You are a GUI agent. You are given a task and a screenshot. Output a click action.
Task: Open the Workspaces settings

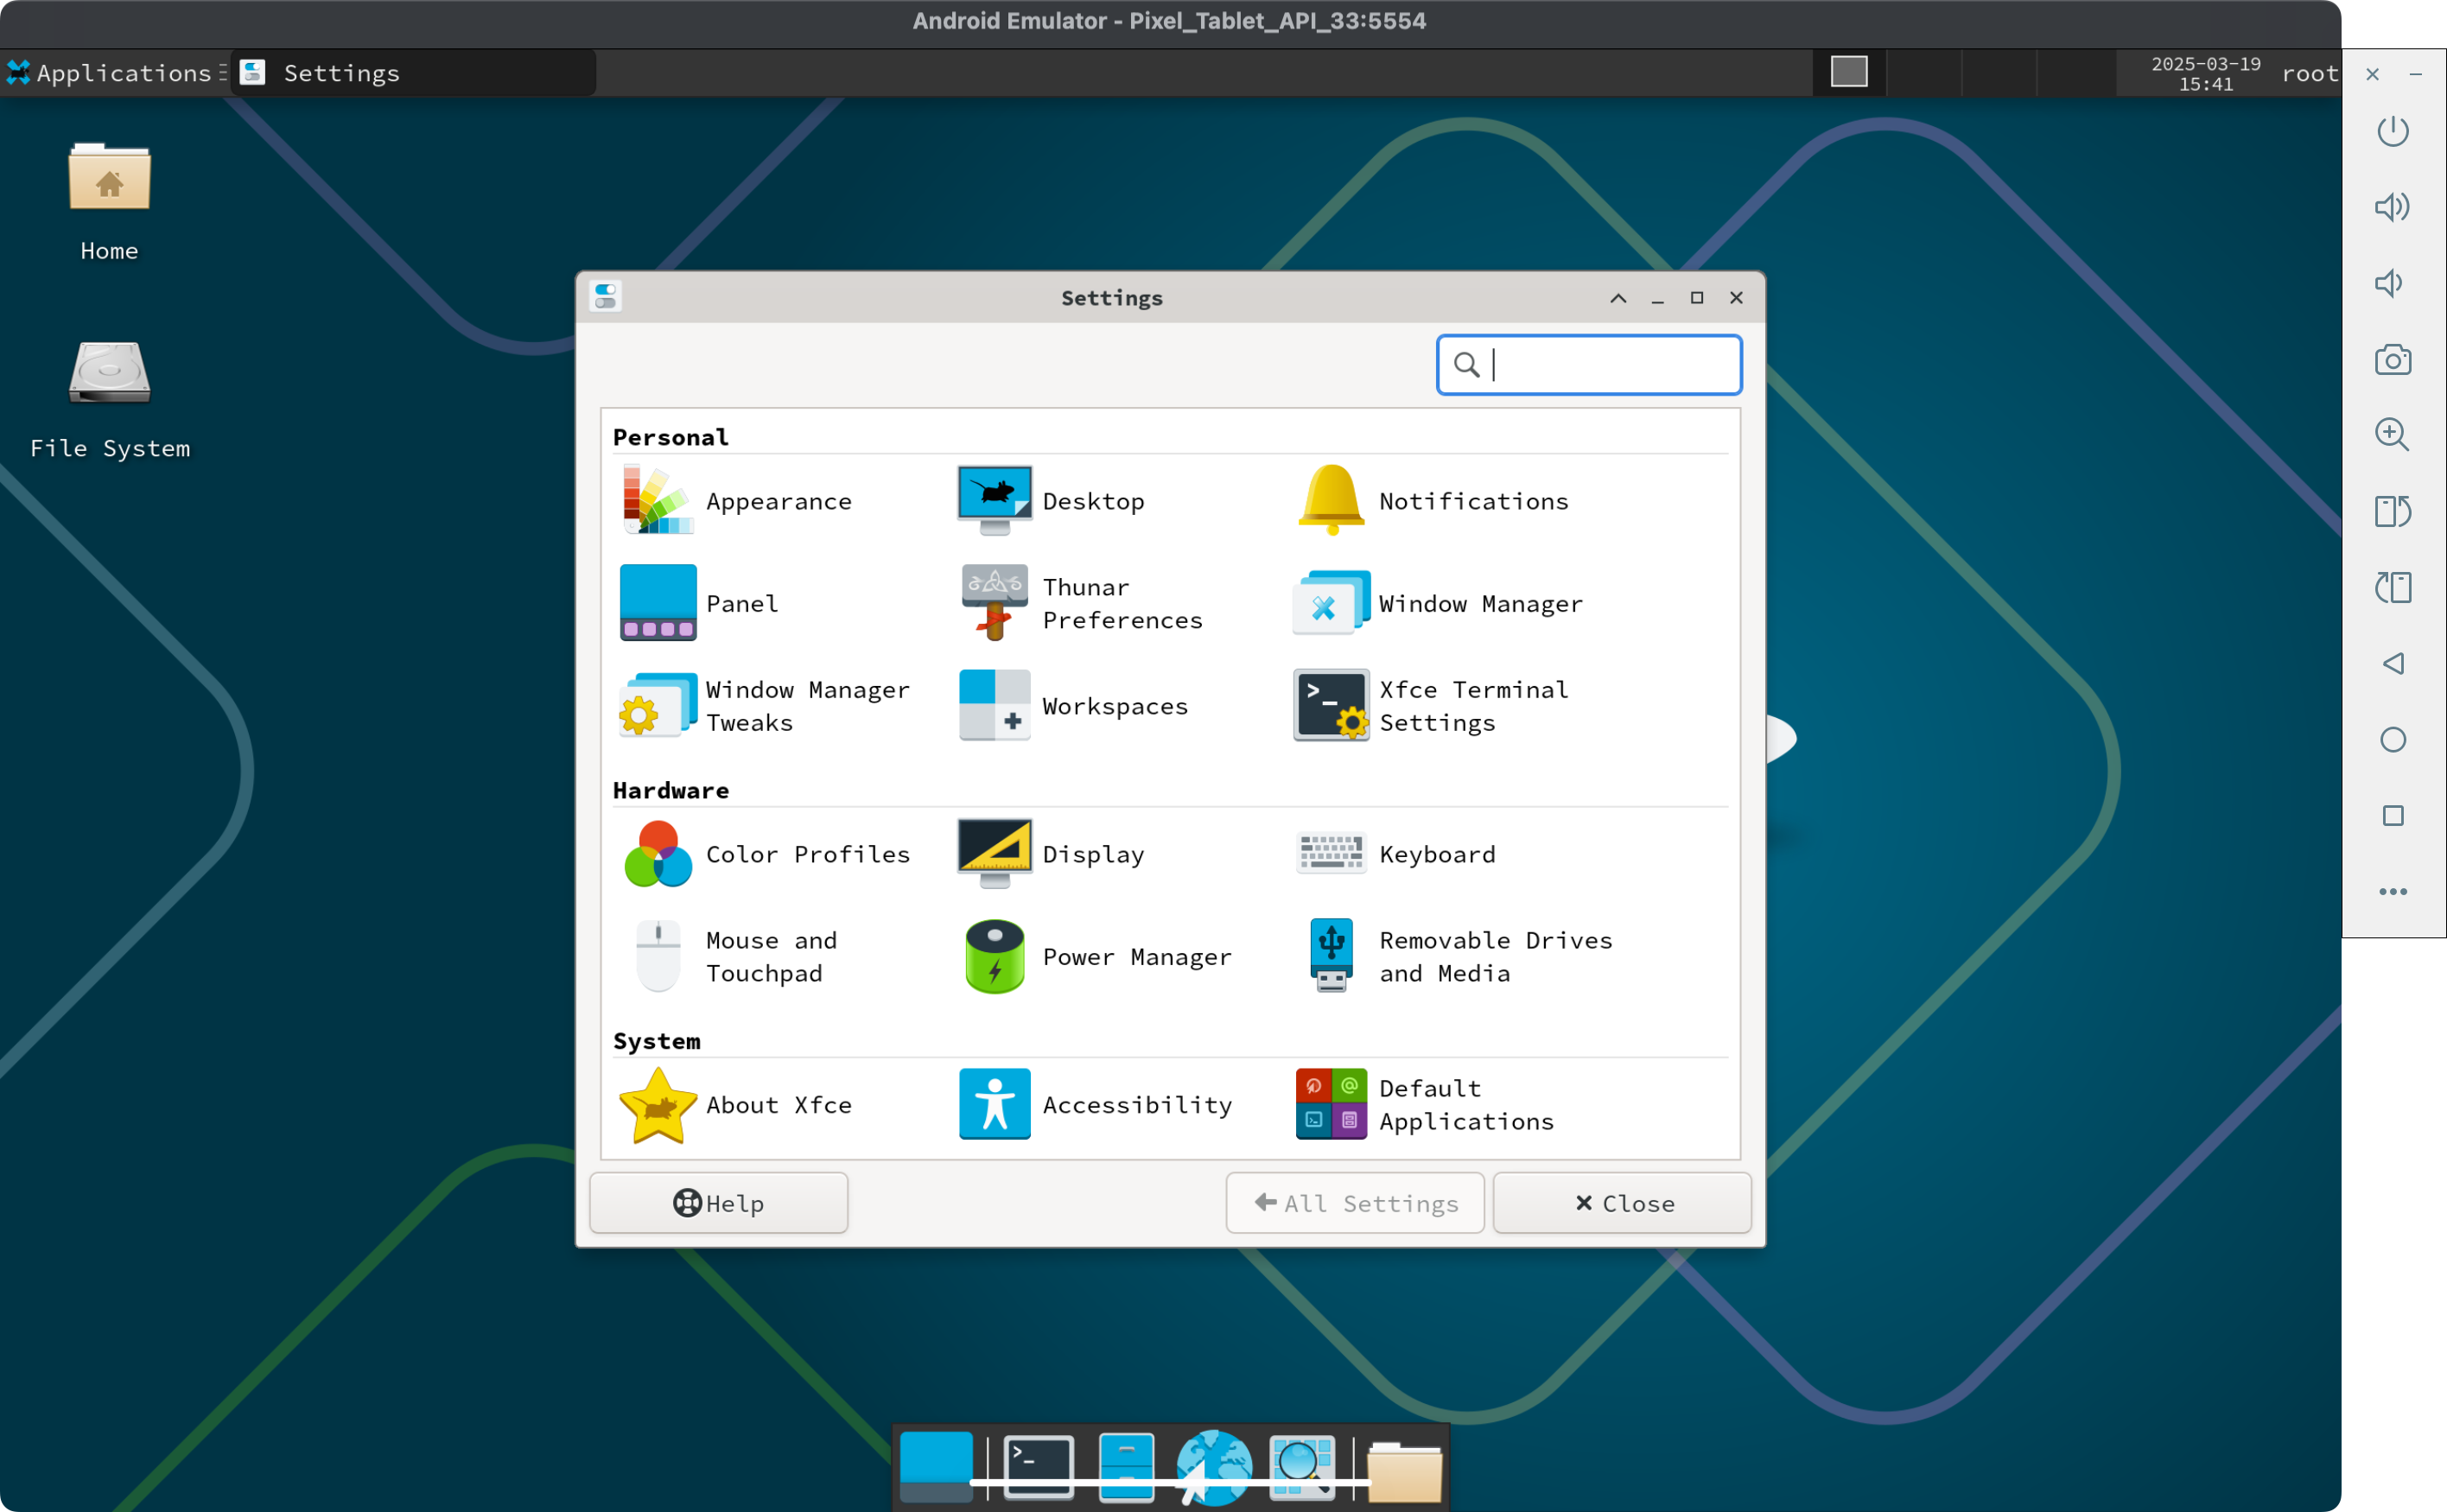point(994,706)
